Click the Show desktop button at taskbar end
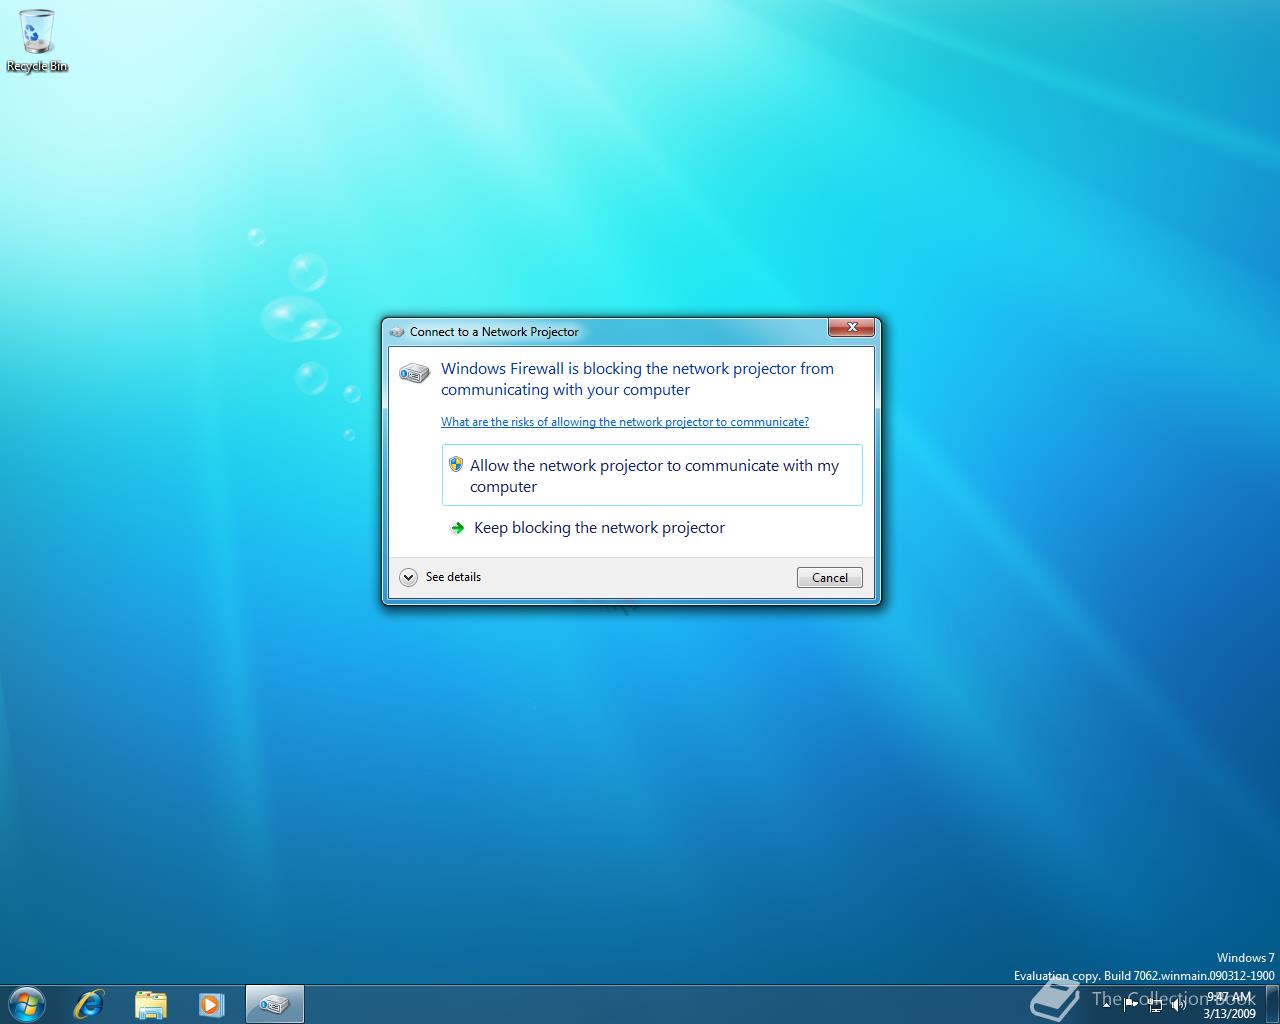 pyautogui.click(x=1273, y=1004)
